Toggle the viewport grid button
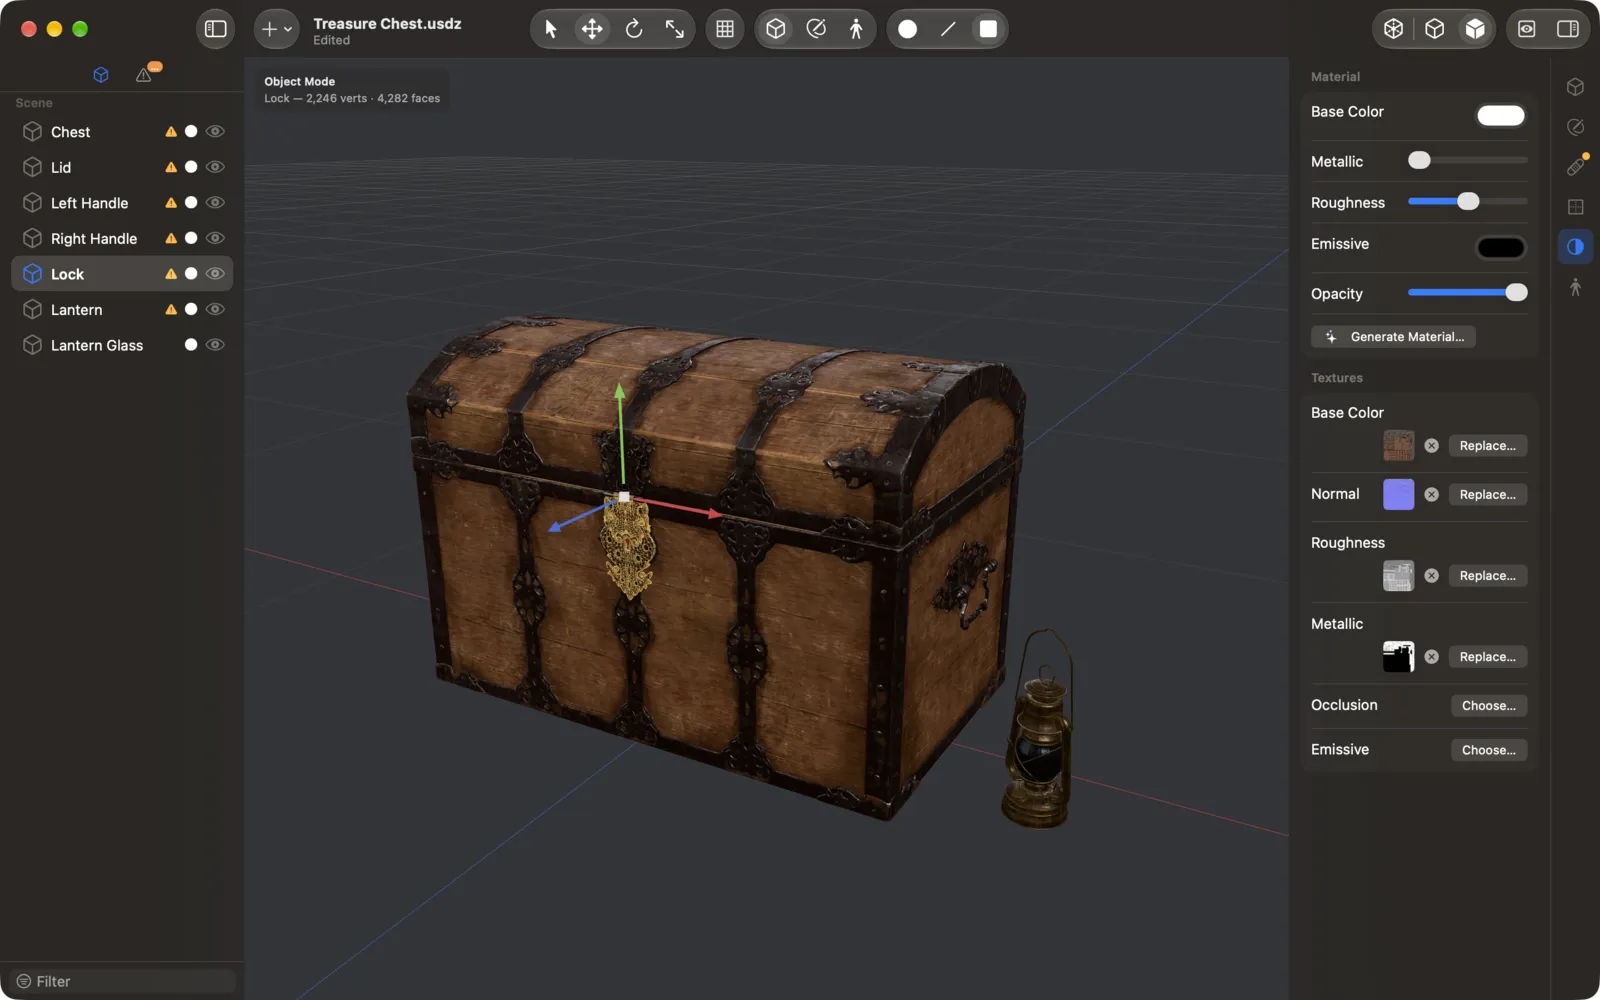The width and height of the screenshot is (1600, 1000). (x=725, y=29)
